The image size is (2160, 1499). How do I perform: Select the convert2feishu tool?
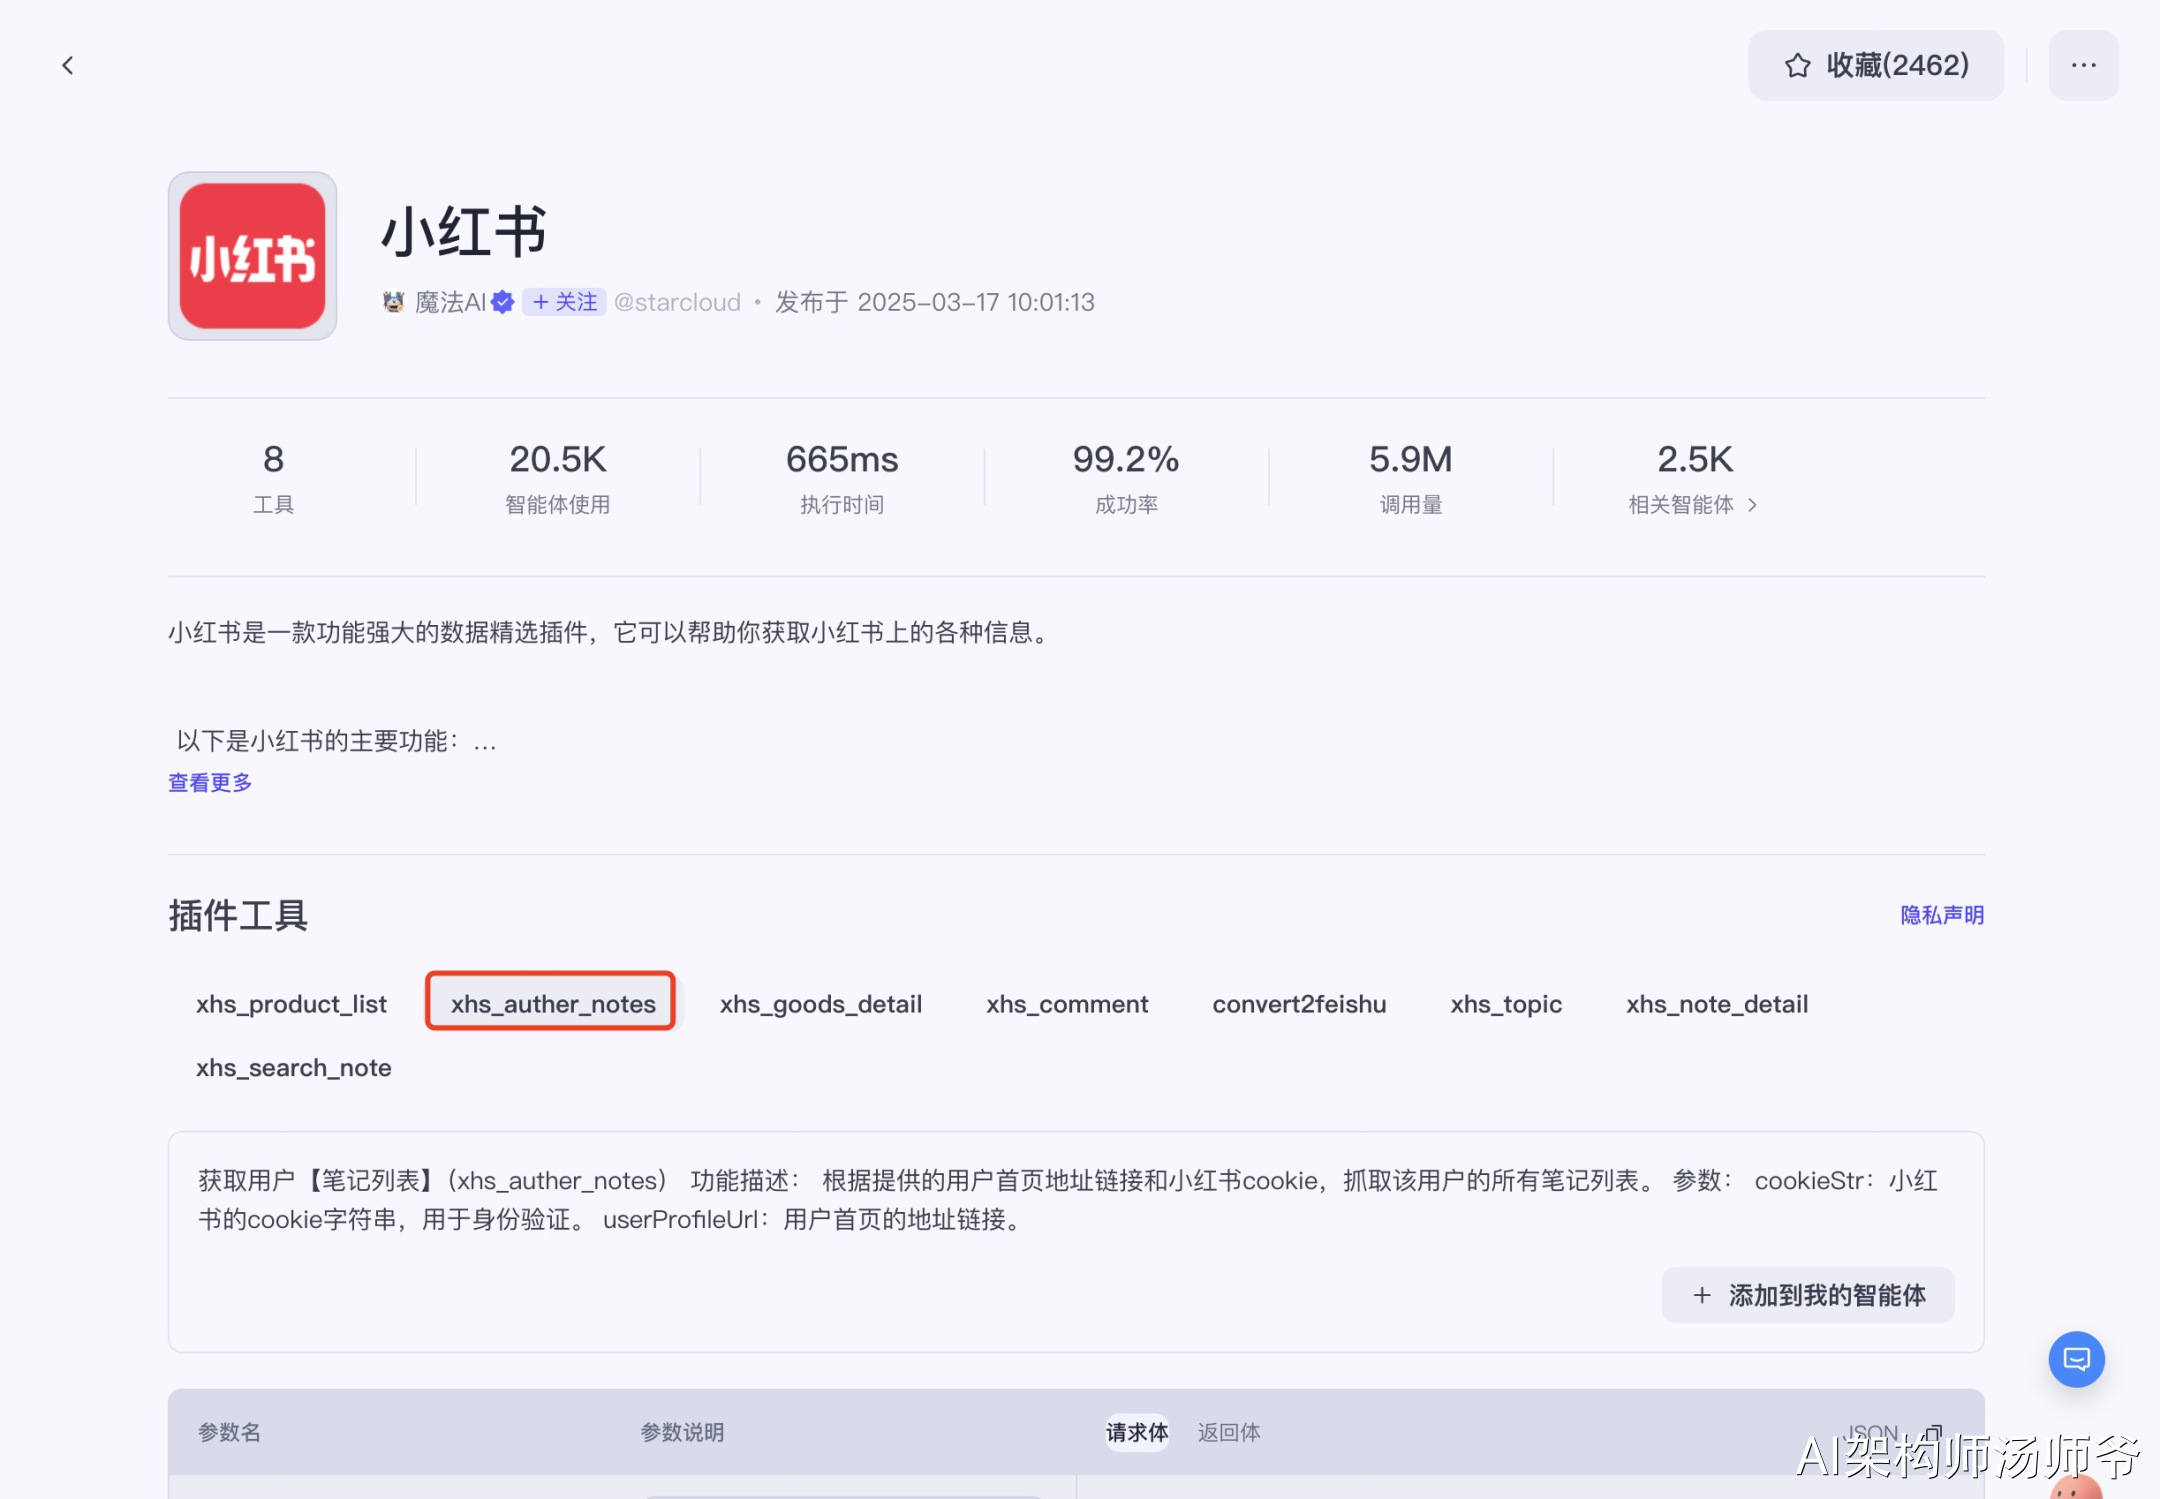(x=1299, y=1004)
